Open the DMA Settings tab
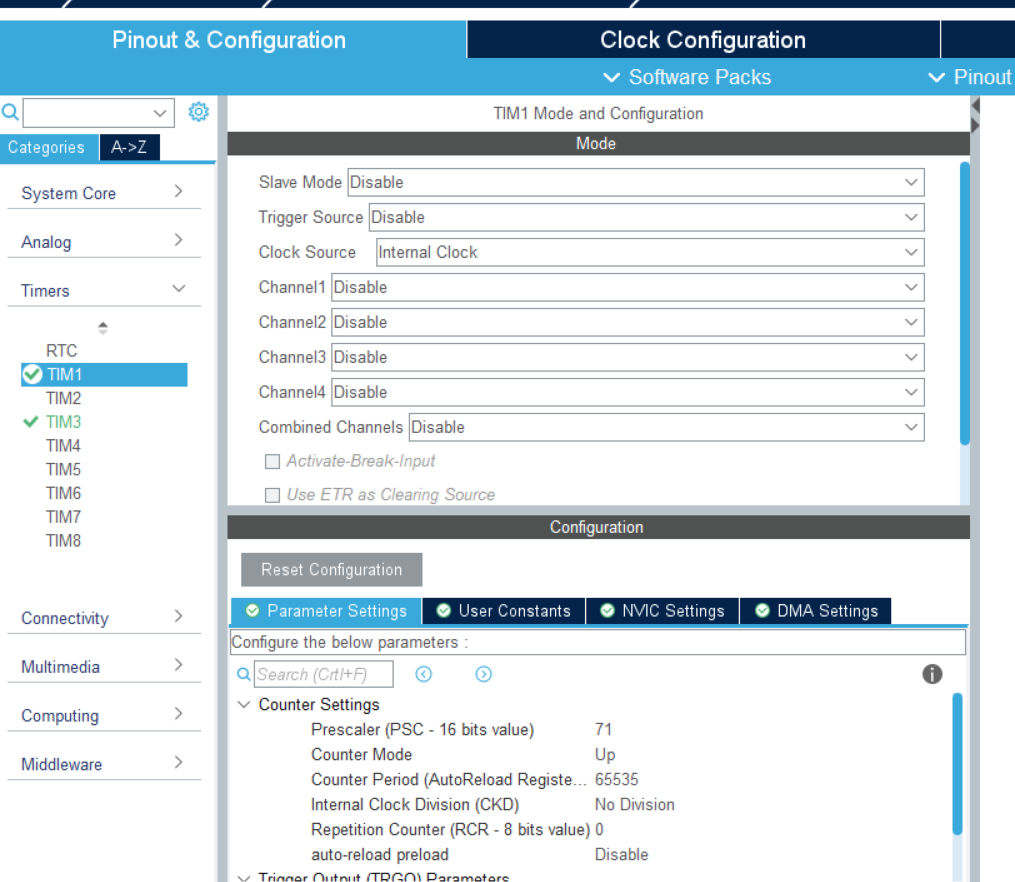This screenshot has height=882, width=1015. coord(816,611)
